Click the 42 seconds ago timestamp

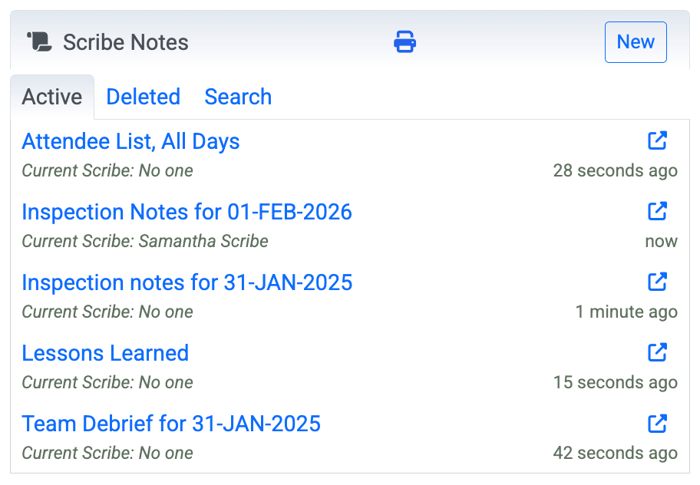(615, 453)
